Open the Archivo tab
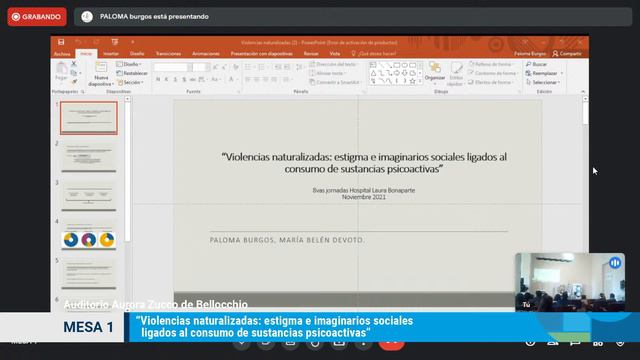Viewport: 640px width, 360px height. [x=62, y=54]
